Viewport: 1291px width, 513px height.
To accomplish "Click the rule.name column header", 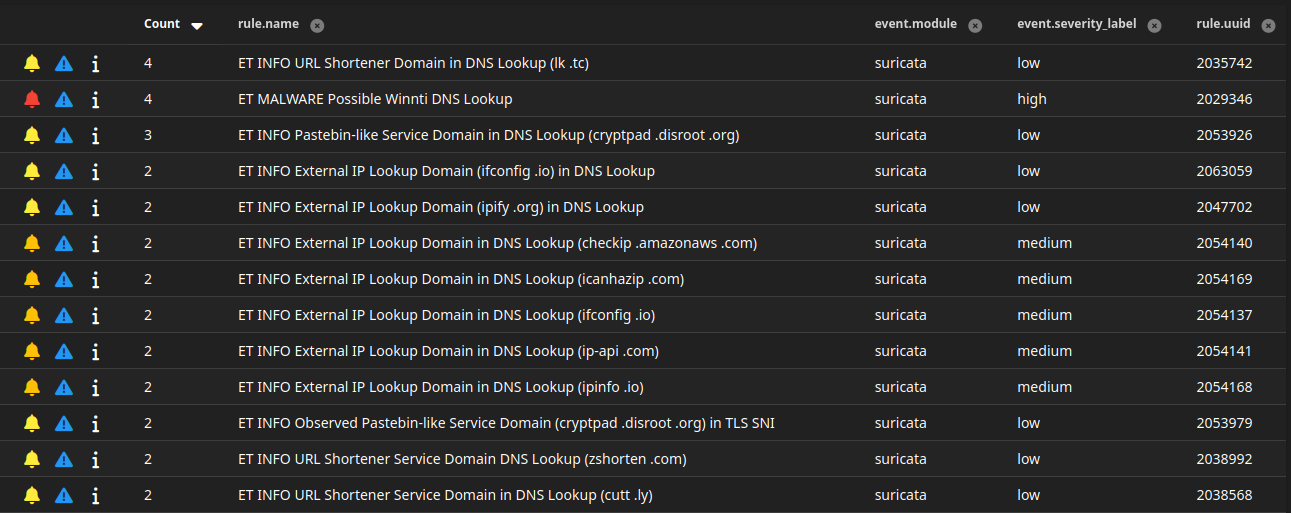I will pyautogui.click(x=268, y=24).
